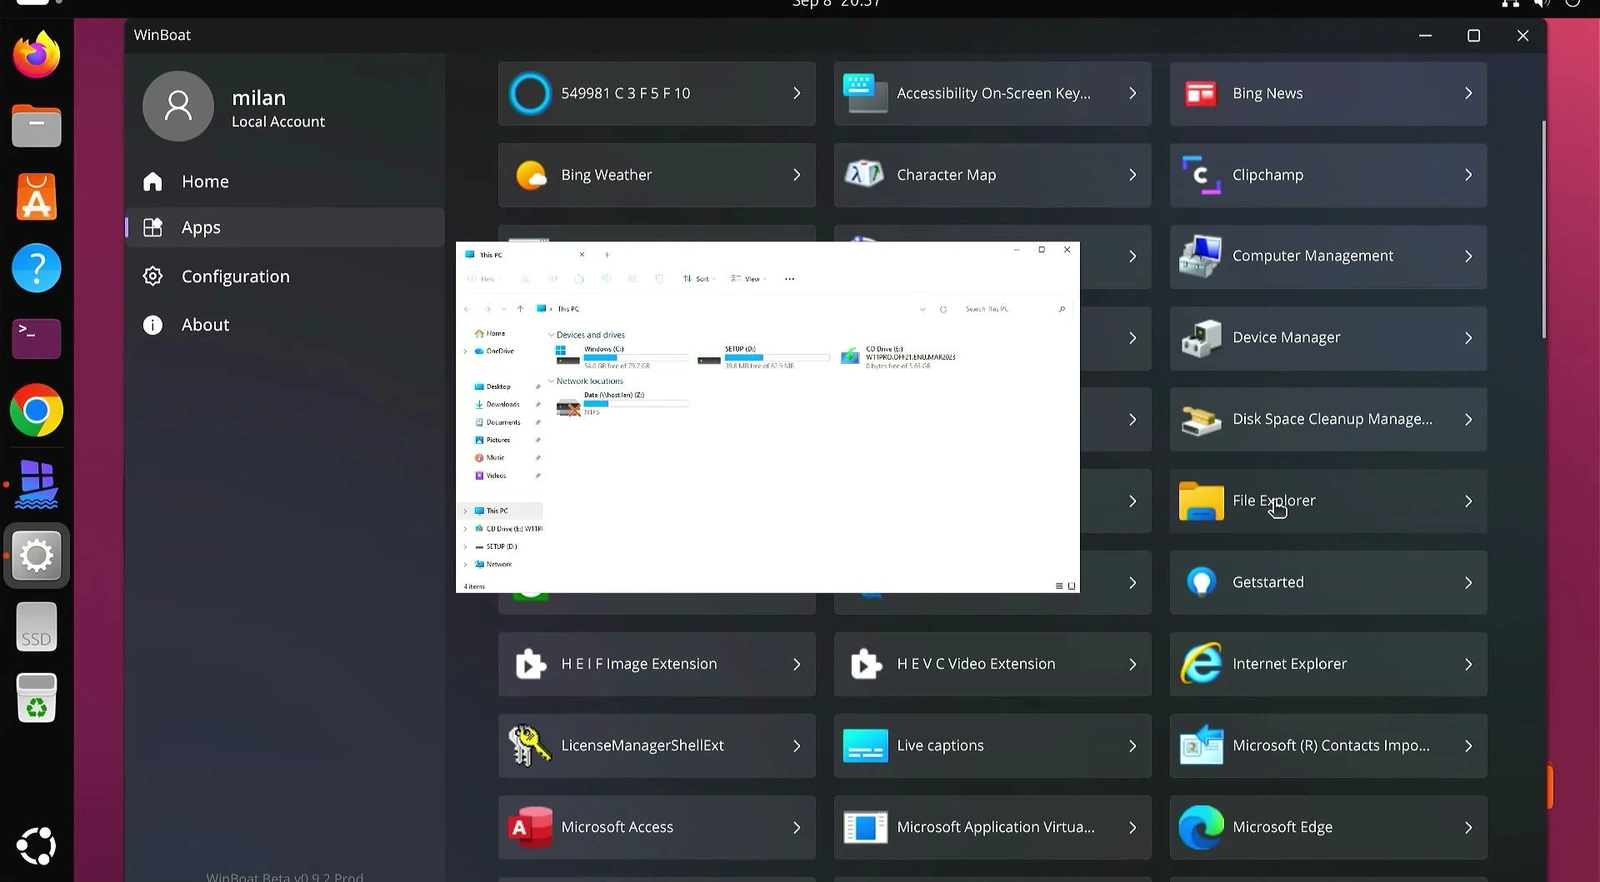Open Pictures quick access folder
The width and height of the screenshot is (1600, 882).
(x=492, y=440)
